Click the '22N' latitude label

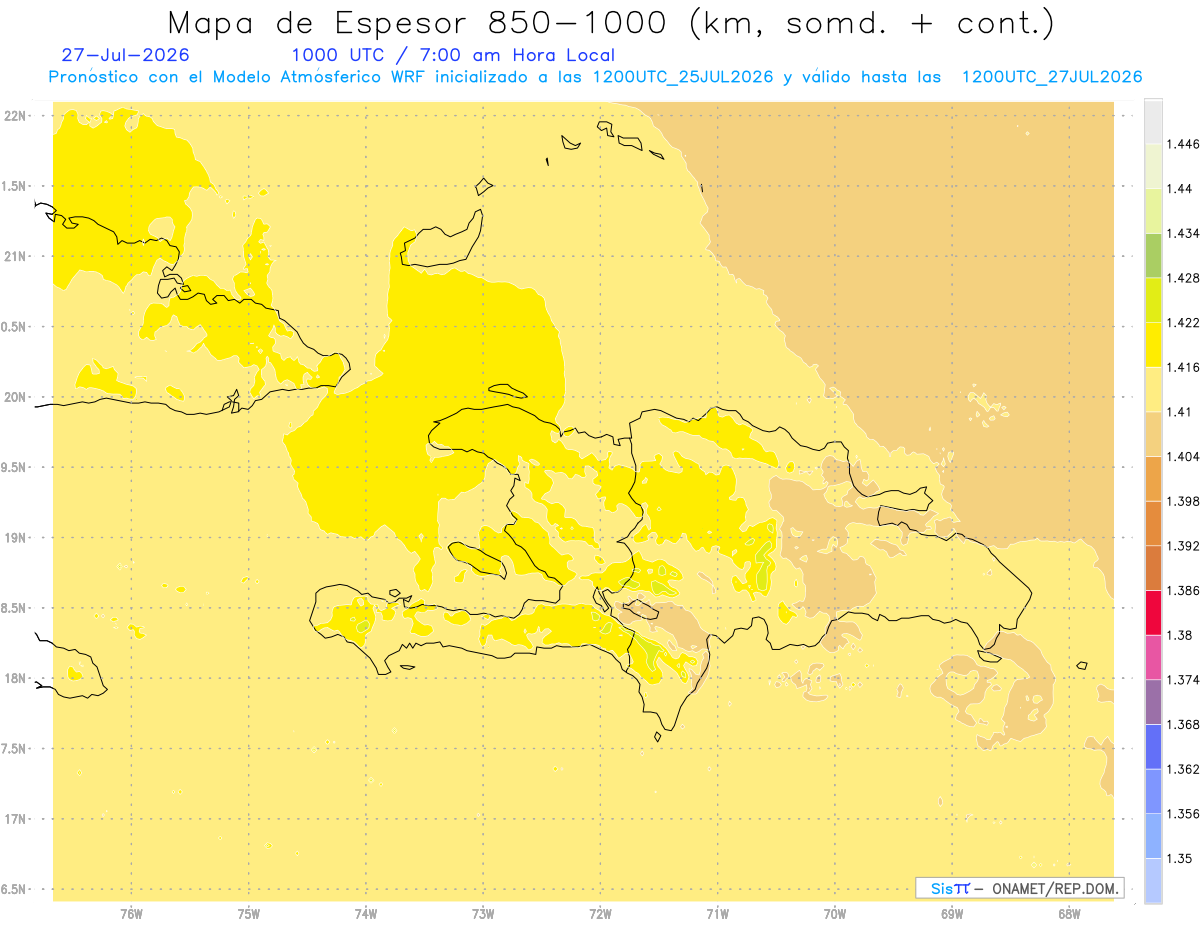click(x=16, y=116)
